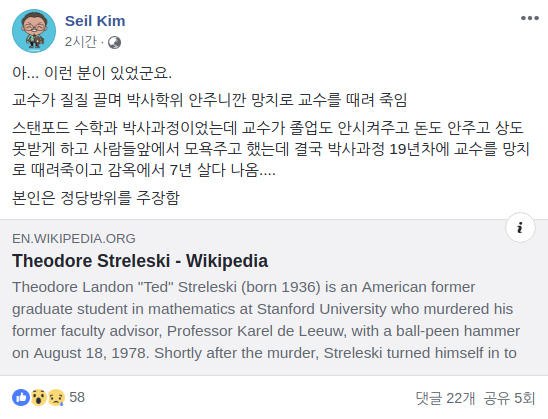Screen dimensions: 548x419
Task: Click Seil Kim's profile avatar
Action: 34,31
